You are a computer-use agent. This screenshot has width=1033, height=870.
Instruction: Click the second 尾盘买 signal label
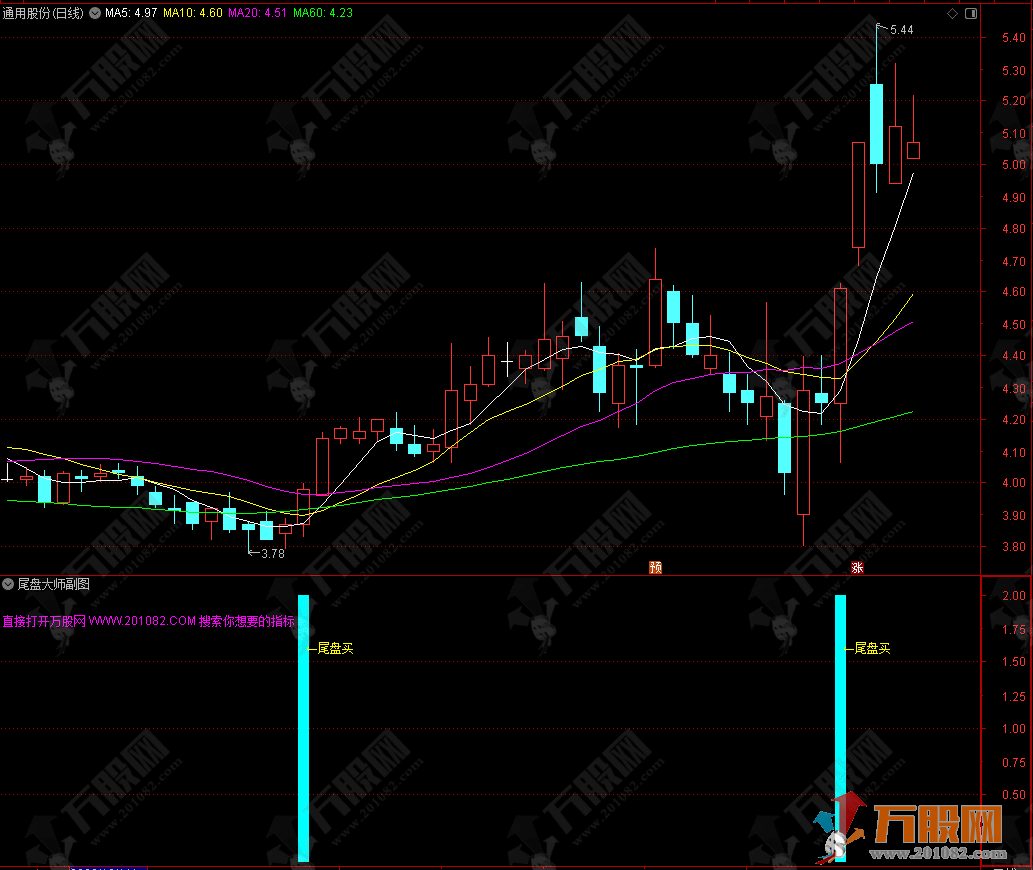click(x=872, y=648)
